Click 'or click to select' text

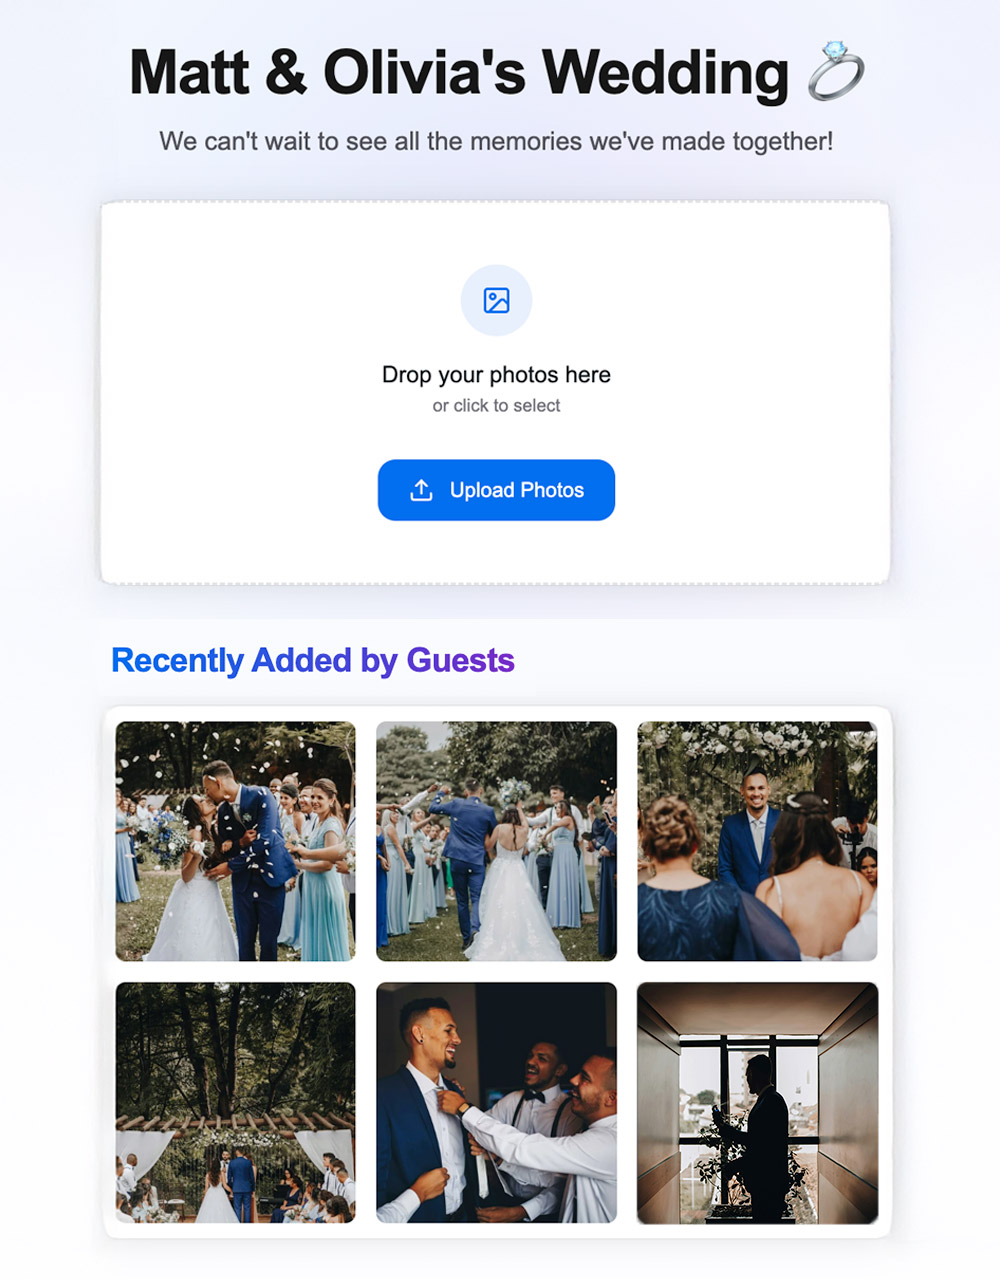(496, 406)
